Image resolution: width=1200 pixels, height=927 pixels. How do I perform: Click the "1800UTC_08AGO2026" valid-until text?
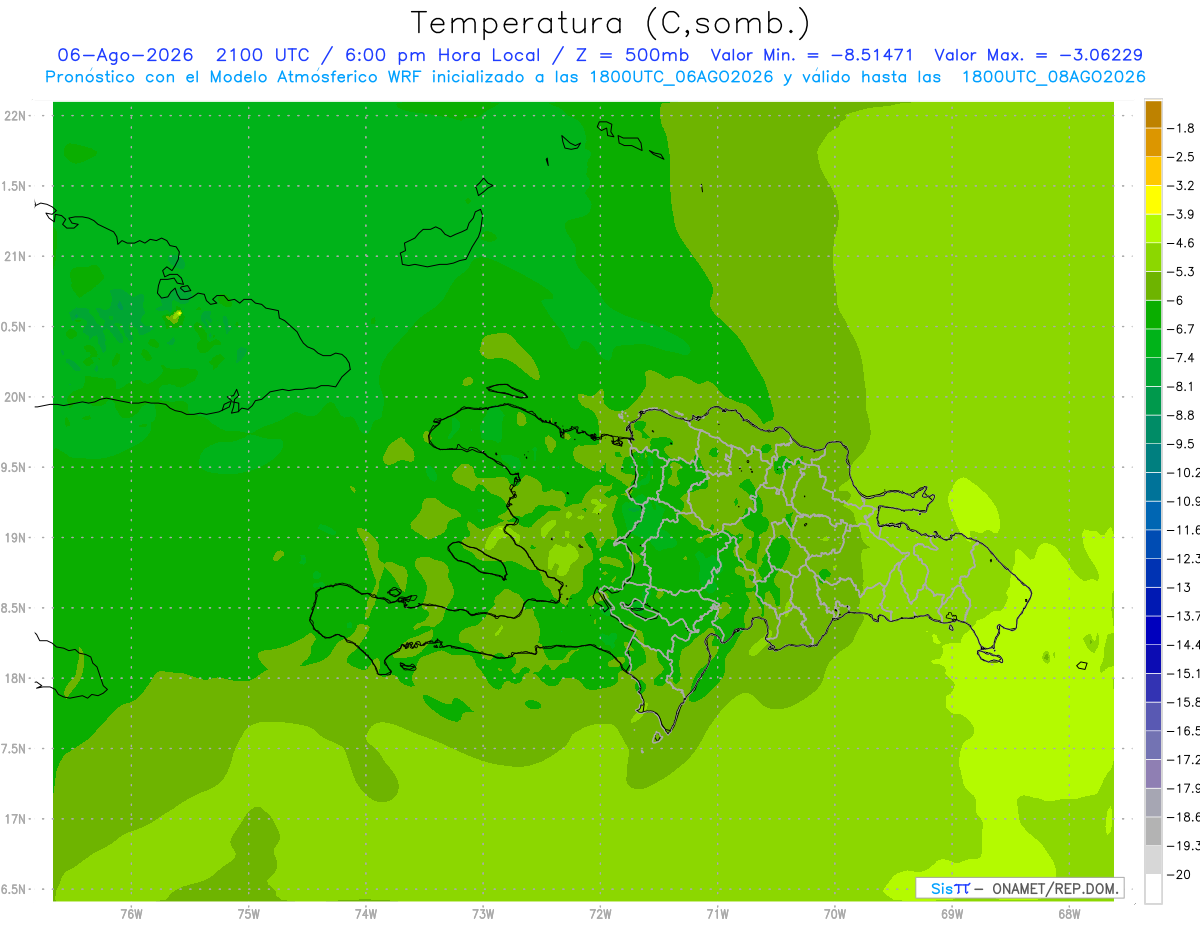pos(1053,77)
